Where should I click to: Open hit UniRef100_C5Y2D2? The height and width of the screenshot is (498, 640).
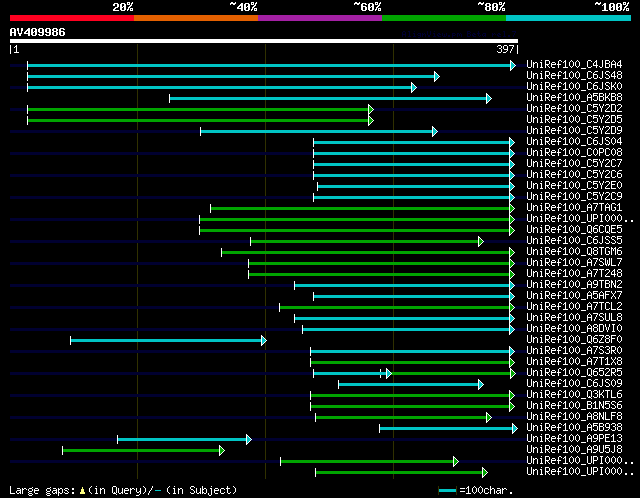pos(574,109)
